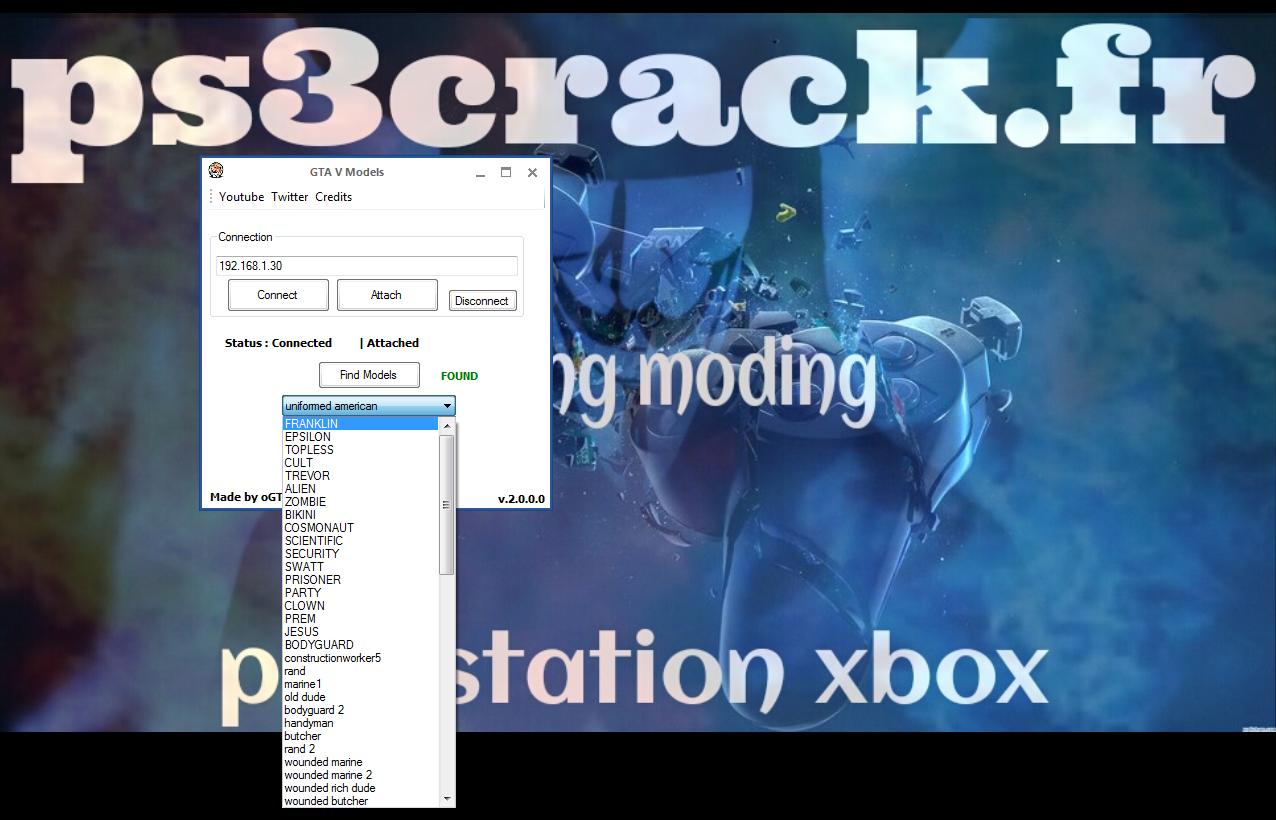Select JESUS from the model list

pyautogui.click(x=361, y=632)
